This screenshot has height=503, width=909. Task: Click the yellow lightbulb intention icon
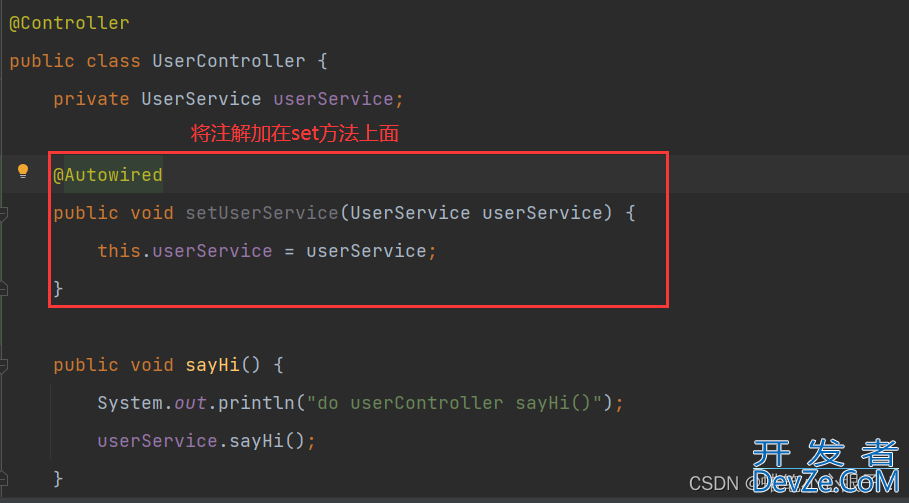23,171
